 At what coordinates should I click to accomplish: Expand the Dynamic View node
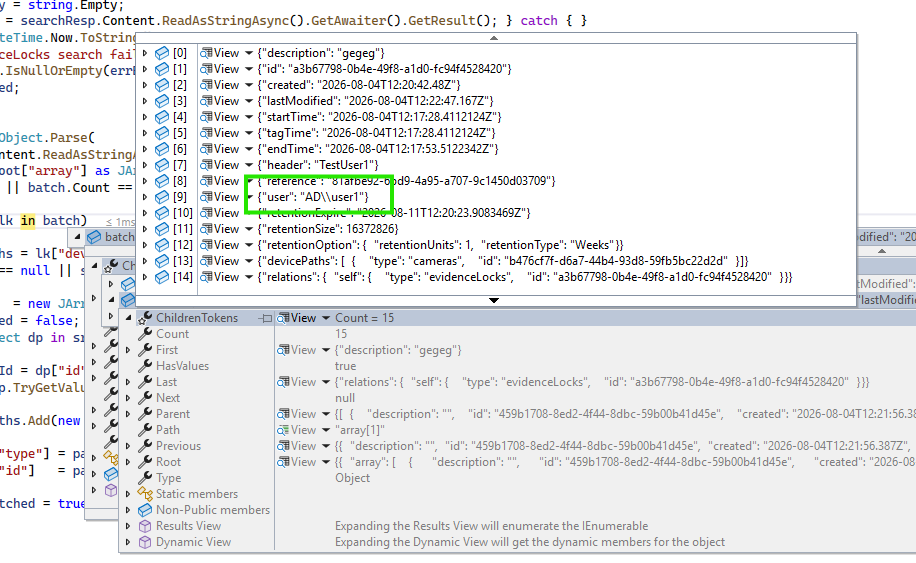129,542
